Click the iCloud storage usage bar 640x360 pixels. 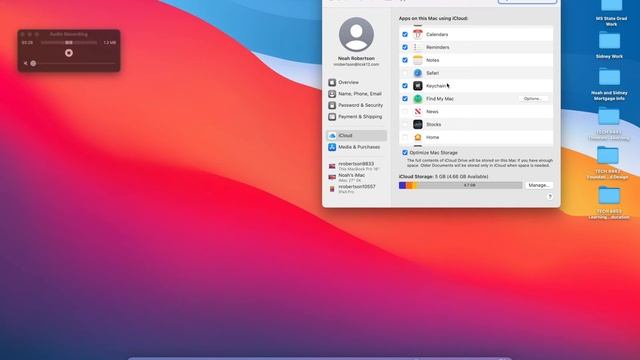coord(460,185)
